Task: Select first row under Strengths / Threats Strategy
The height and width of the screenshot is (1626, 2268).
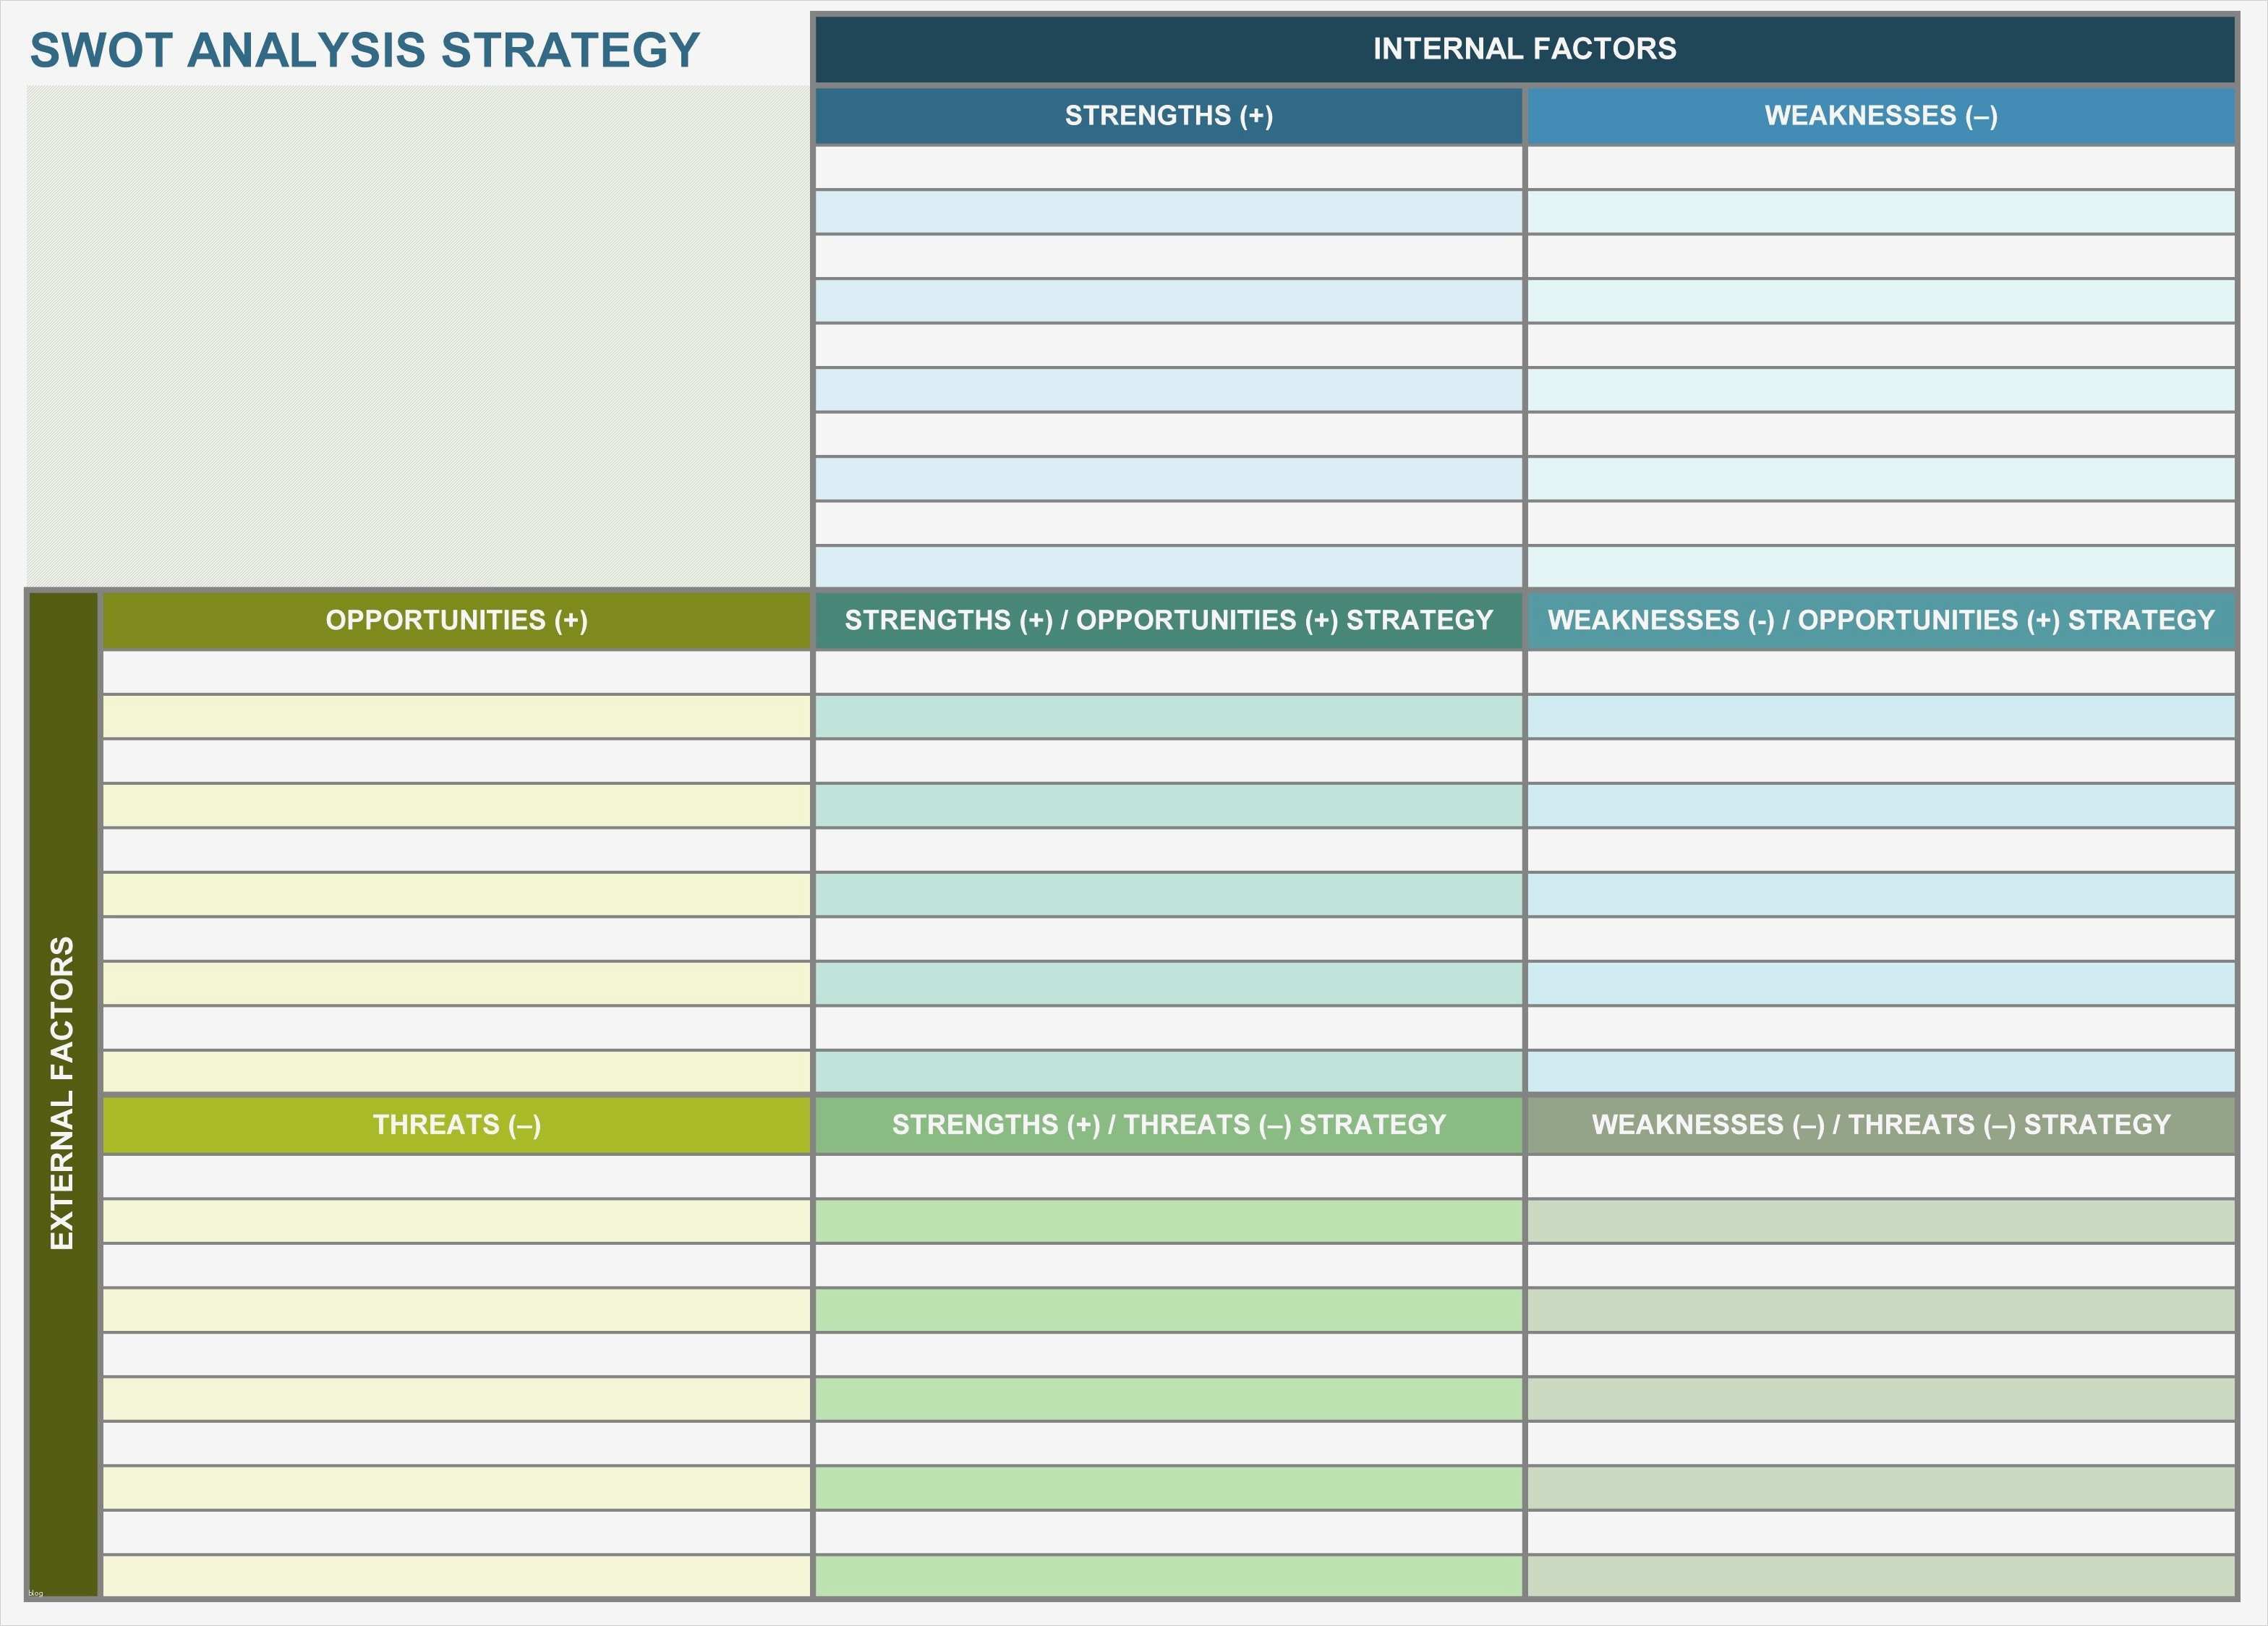Action: (x=1168, y=1177)
